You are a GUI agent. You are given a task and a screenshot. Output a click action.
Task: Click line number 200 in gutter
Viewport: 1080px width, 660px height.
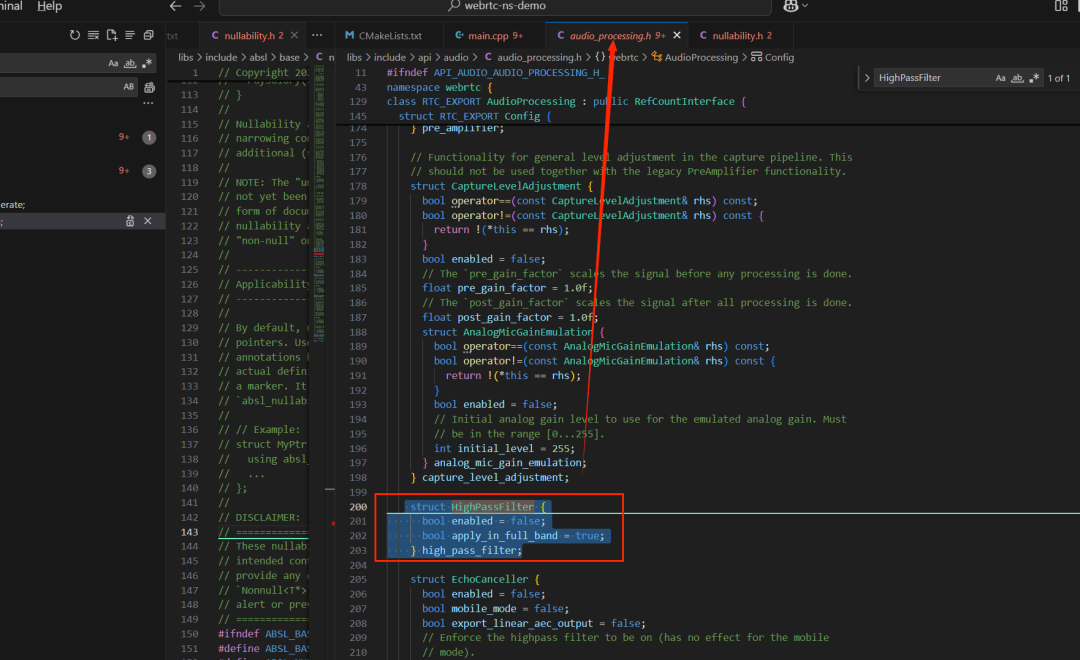[x=358, y=506]
